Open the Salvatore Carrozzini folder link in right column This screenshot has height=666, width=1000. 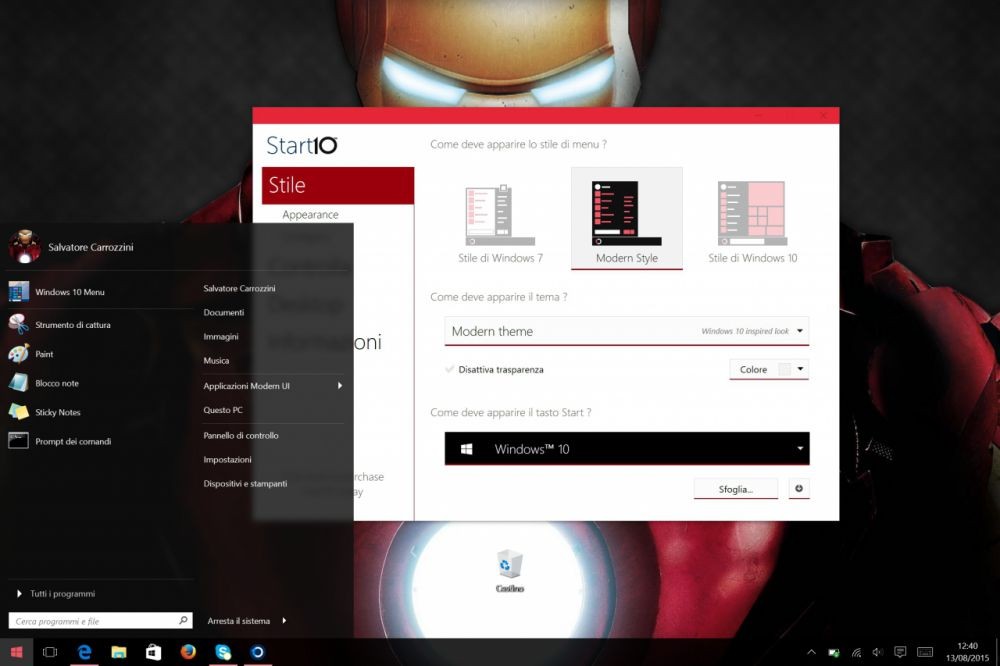click(x=239, y=288)
